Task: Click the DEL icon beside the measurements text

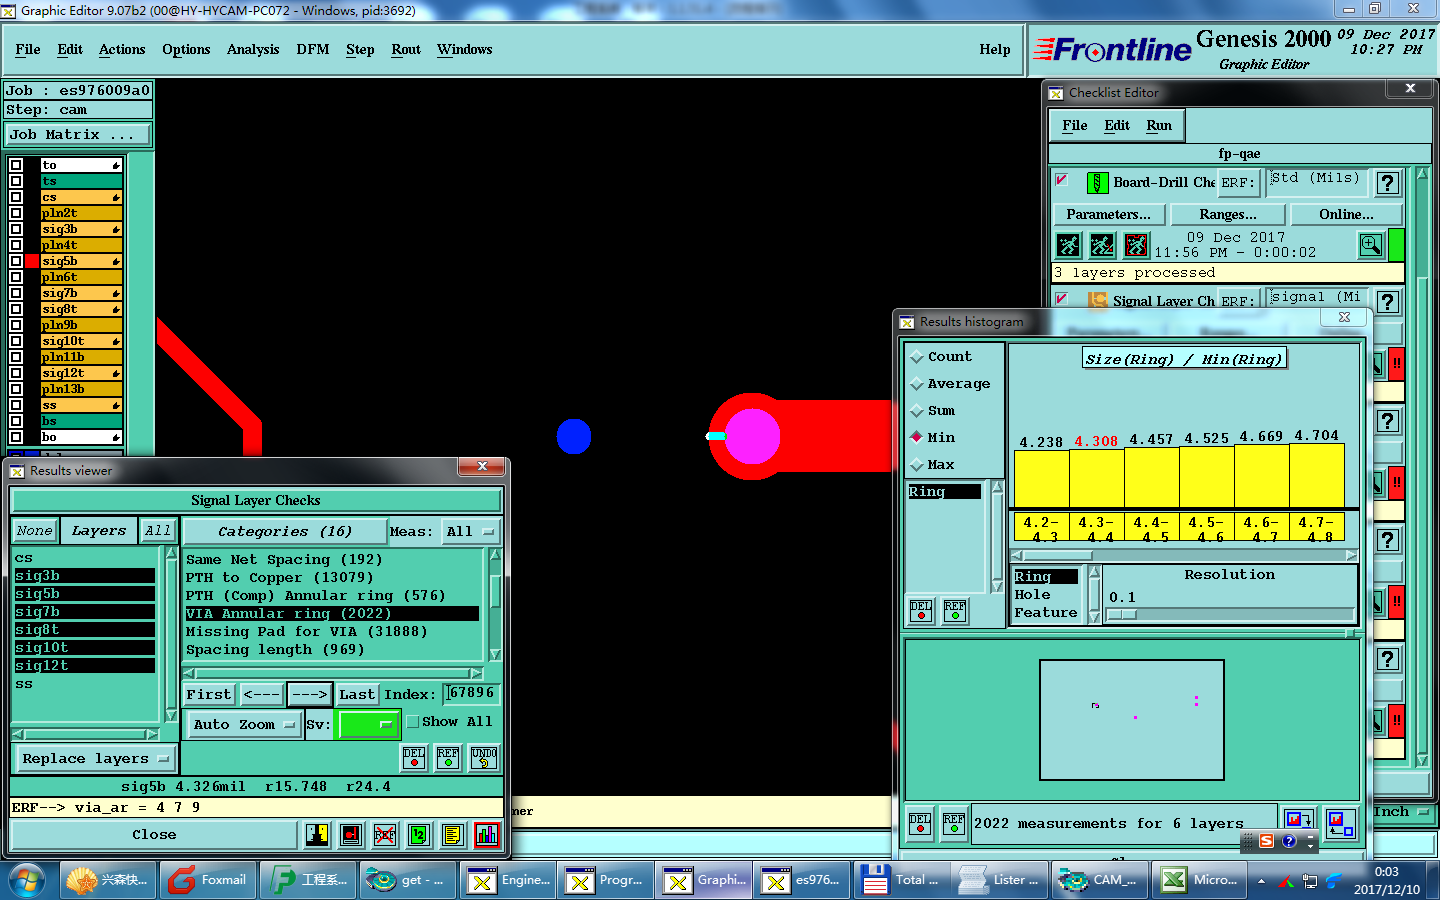Action: [x=920, y=824]
